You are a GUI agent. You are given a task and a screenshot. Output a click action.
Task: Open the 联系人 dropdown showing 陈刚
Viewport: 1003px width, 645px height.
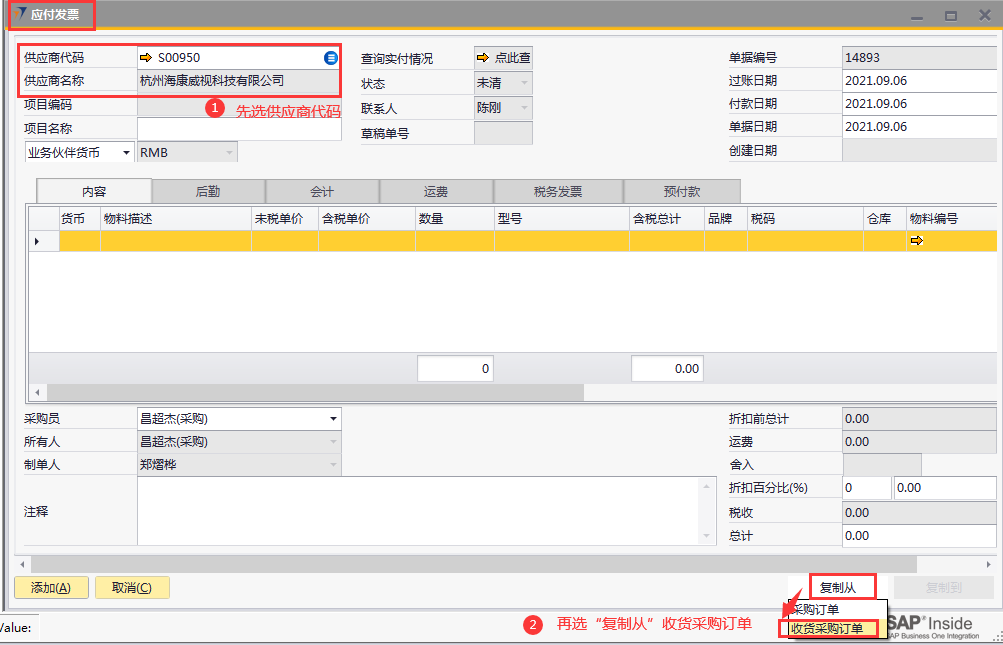[x=524, y=108]
